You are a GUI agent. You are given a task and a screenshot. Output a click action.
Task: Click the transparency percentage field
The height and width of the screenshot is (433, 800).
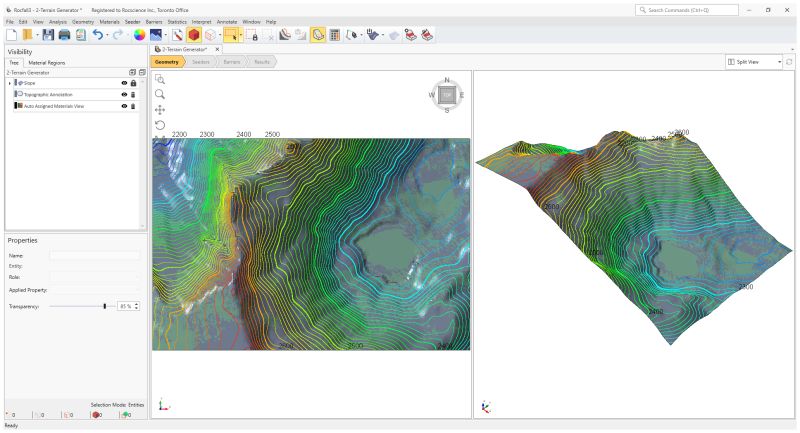[126, 306]
